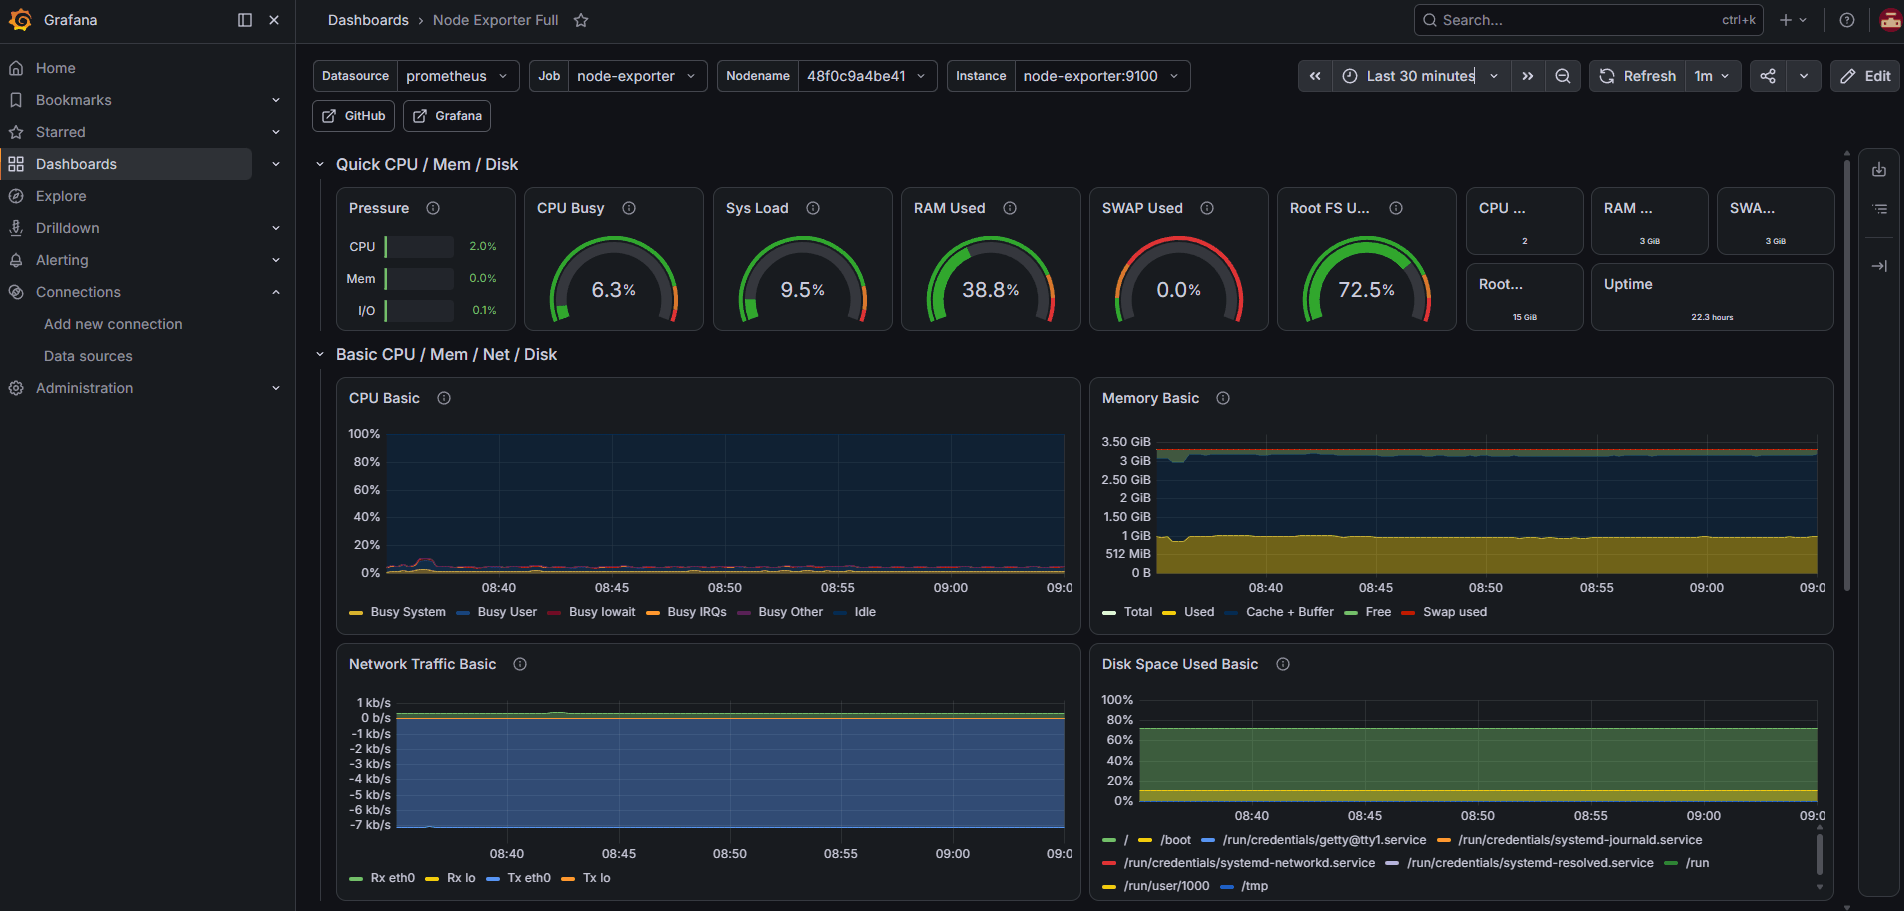The width and height of the screenshot is (1904, 911).
Task: Click the Share dashboard icon
Action: point(1768,76)
